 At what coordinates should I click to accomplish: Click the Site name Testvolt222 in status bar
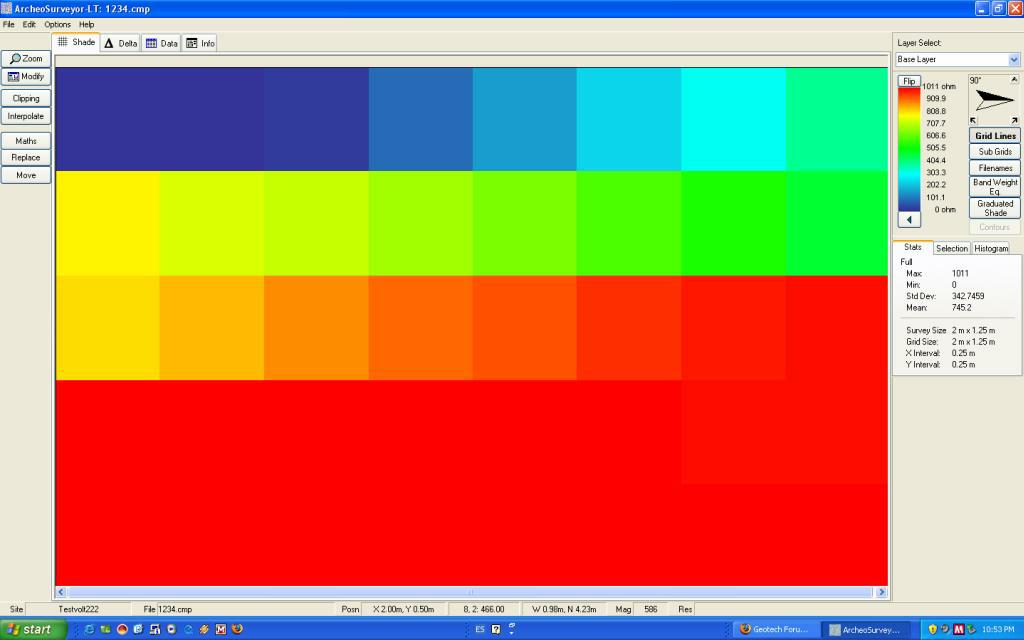[78, 609]
